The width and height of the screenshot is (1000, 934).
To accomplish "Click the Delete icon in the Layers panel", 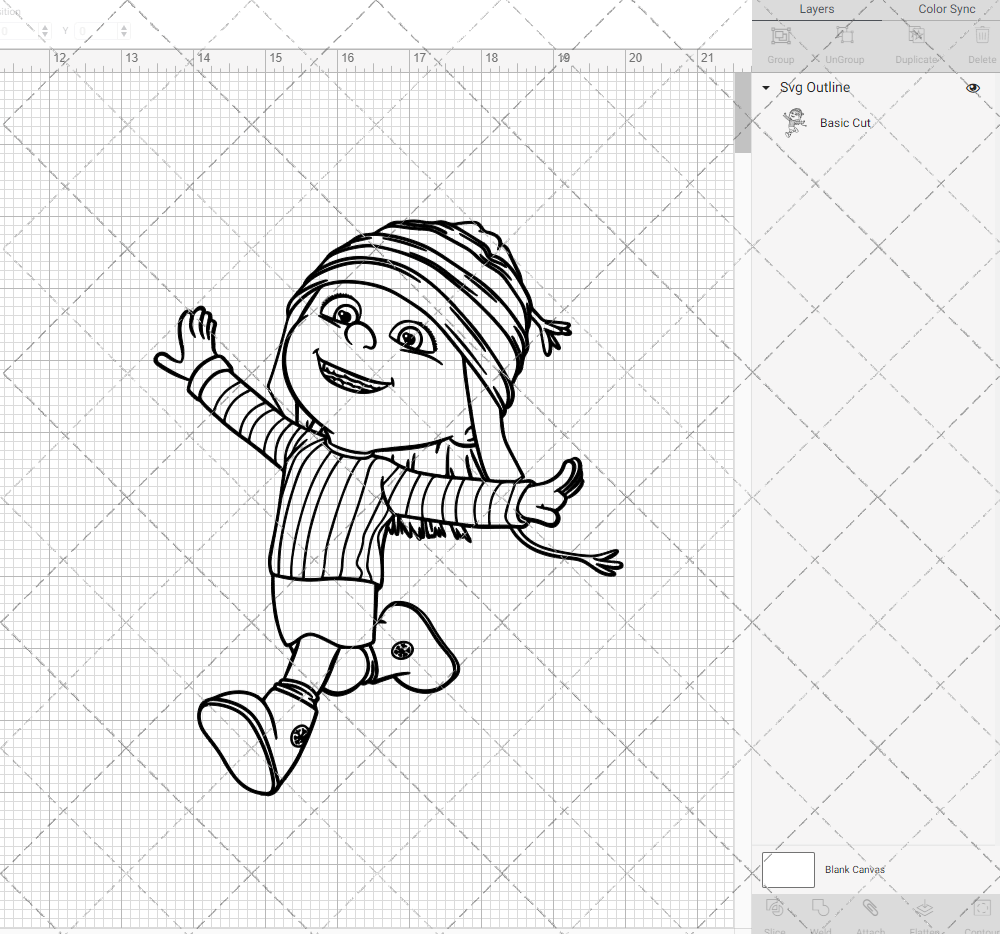I will [x=982, y=35].
